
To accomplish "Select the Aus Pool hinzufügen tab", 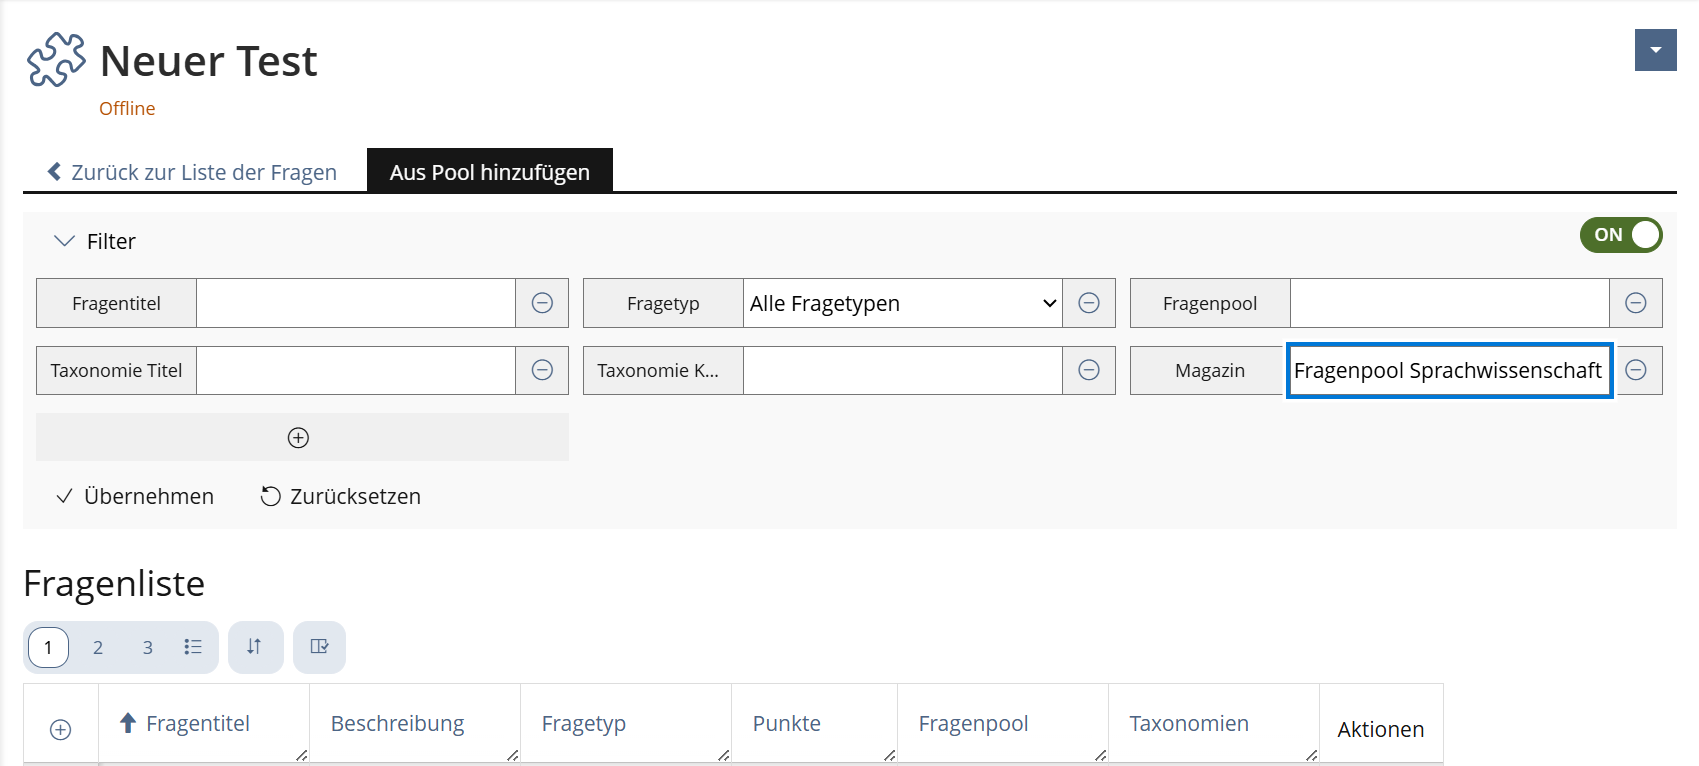I will pos(490,172).
